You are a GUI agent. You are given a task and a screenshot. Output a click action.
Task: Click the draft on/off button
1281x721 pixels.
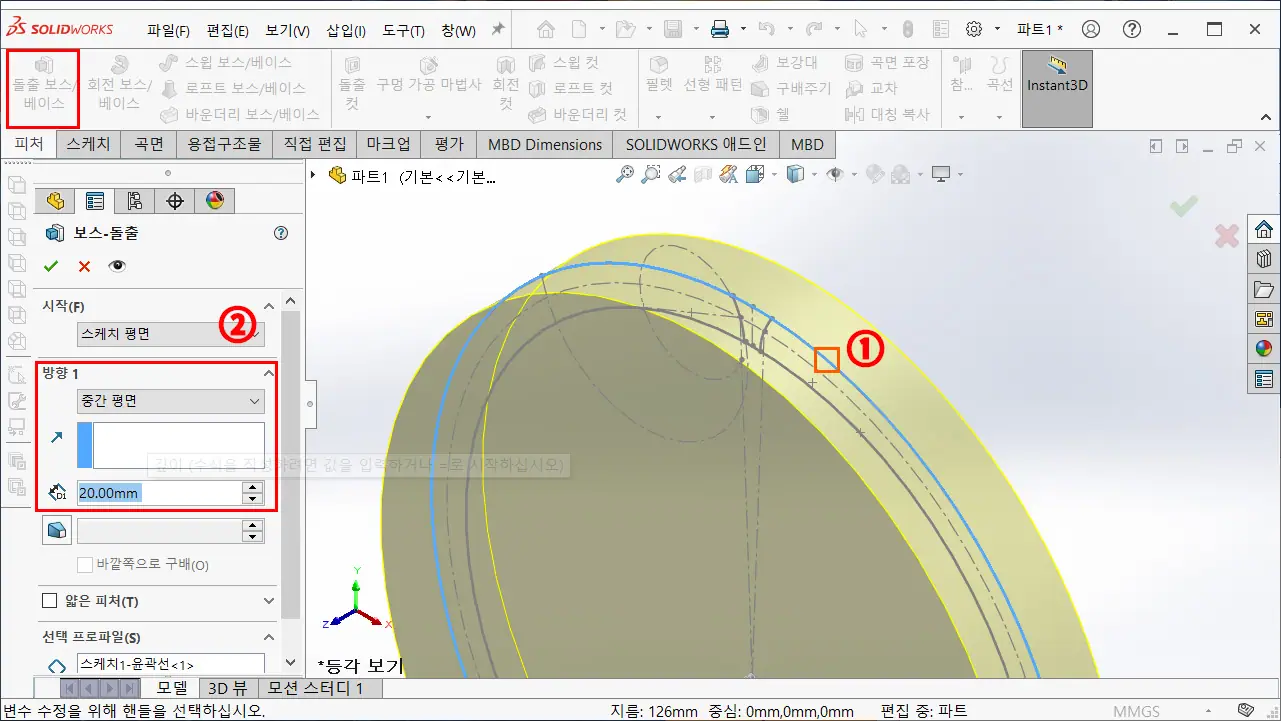tap(57, 530)
